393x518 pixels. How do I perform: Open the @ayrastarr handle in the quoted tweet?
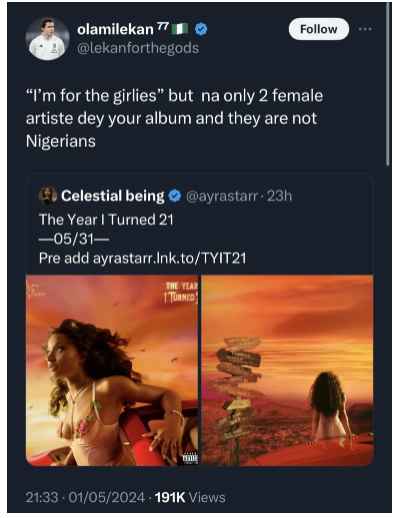221,196
